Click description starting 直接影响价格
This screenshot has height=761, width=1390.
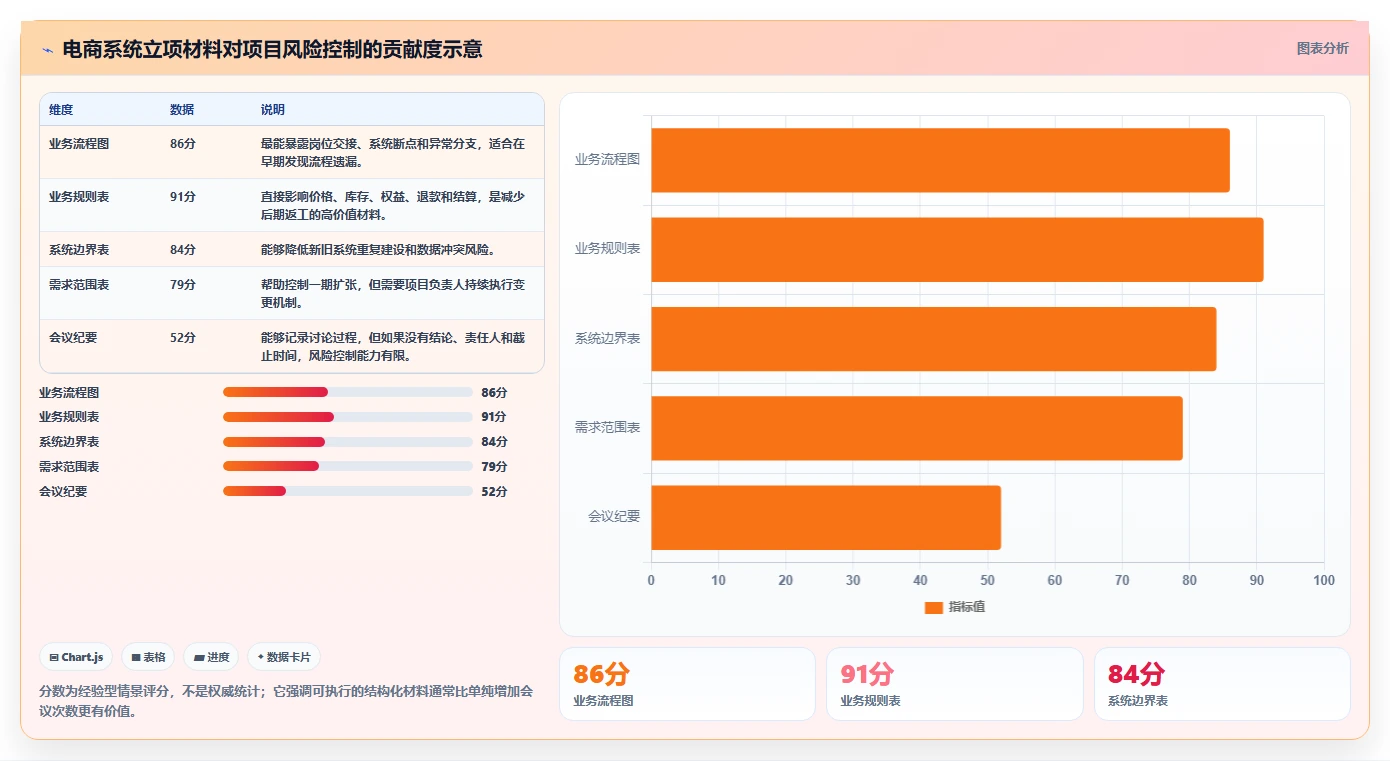click(393, 206)
